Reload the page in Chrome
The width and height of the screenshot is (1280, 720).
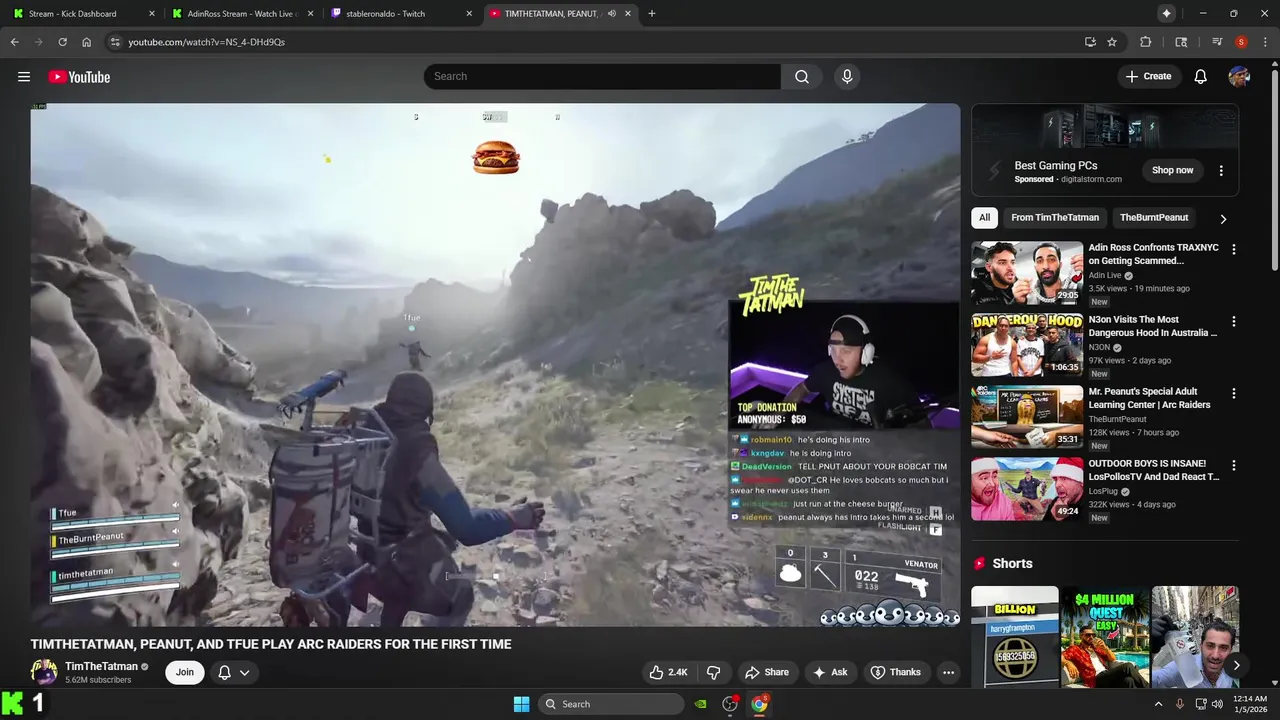(62, 42)
